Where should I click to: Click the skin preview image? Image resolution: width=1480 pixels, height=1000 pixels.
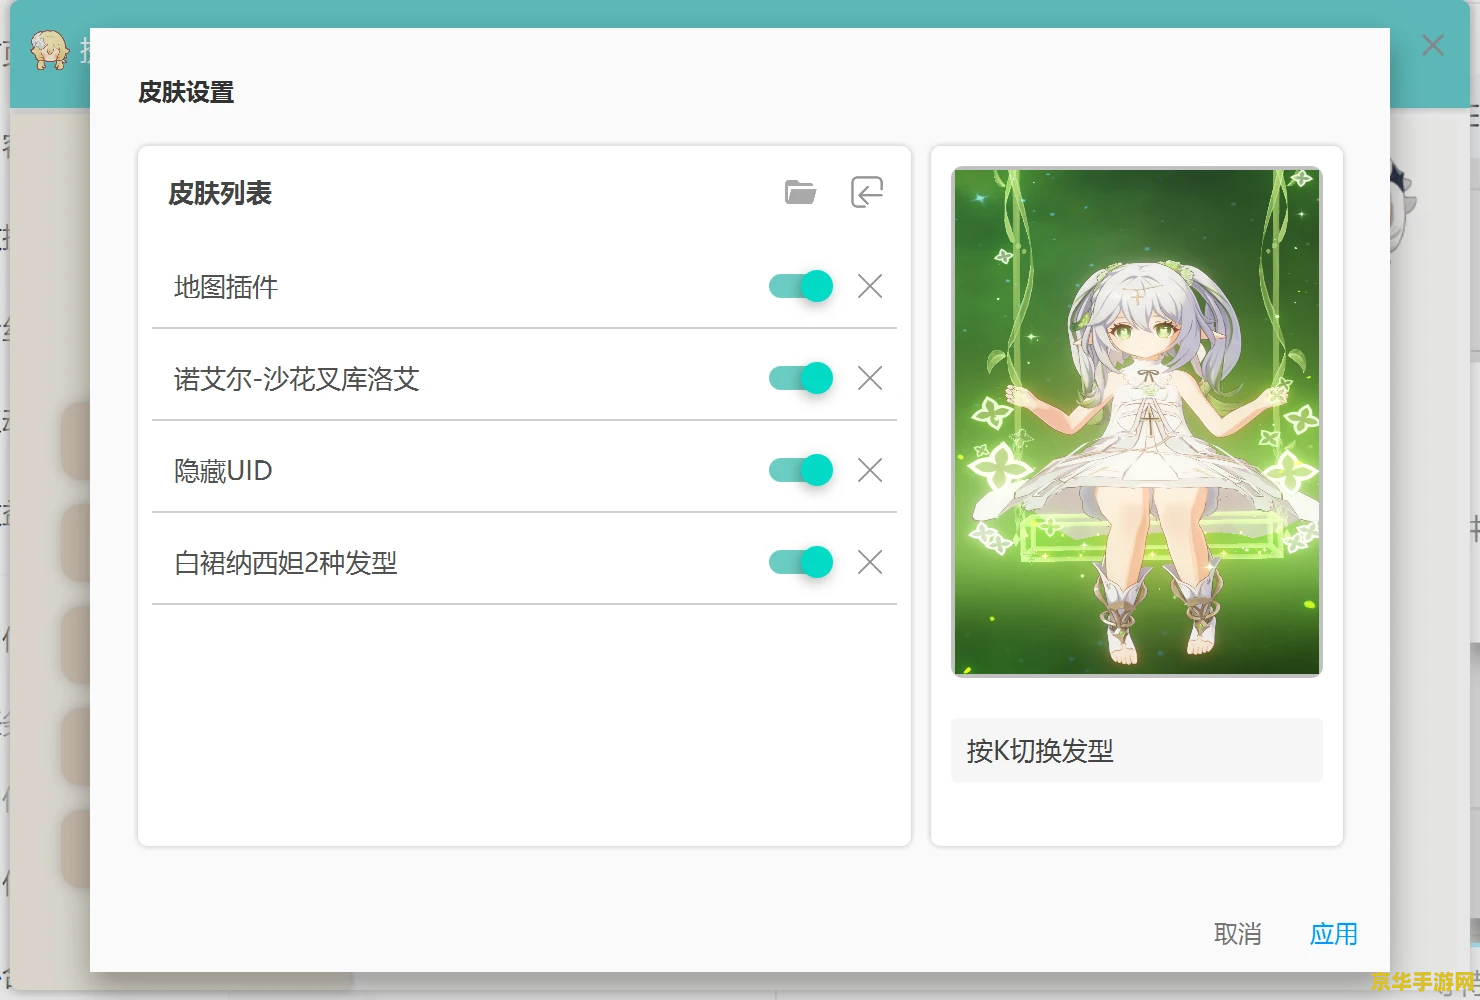(1137, 422)
